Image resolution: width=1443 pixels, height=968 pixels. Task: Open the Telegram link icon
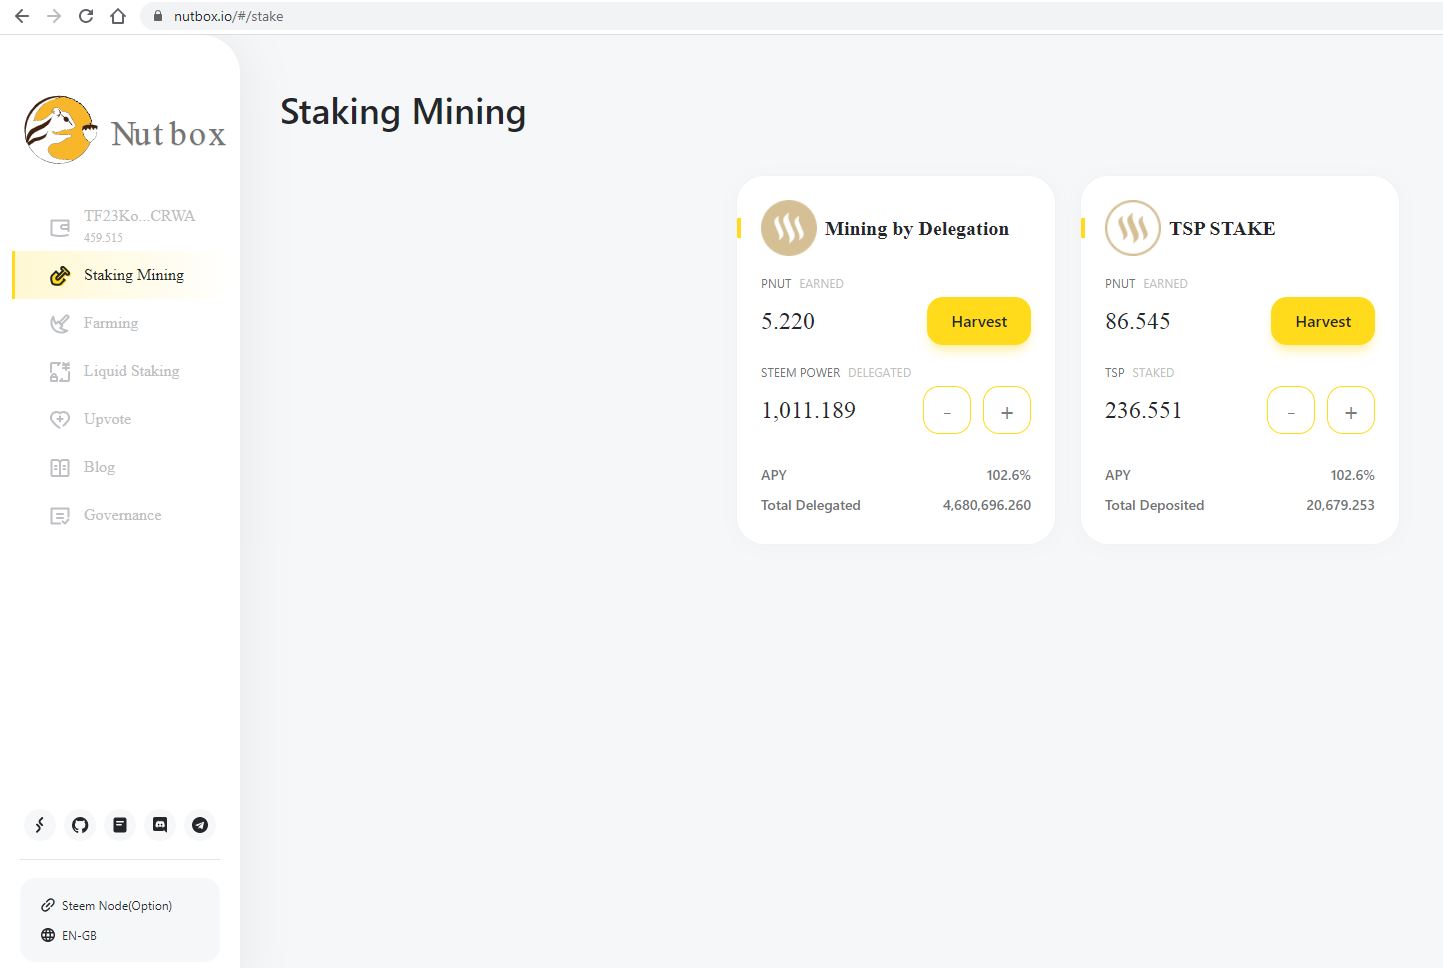pyautogui.click(x=200, y=825)
